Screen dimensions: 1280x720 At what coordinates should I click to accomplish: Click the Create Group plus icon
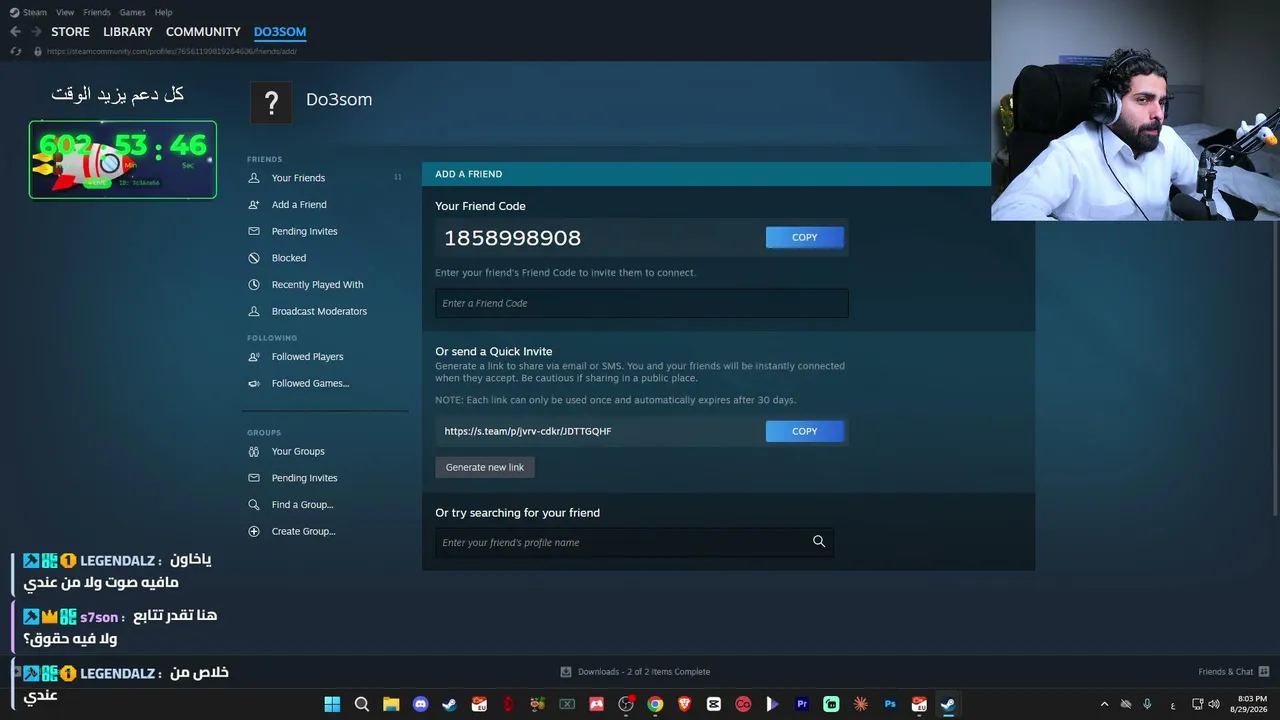click(x=254, y=532)
